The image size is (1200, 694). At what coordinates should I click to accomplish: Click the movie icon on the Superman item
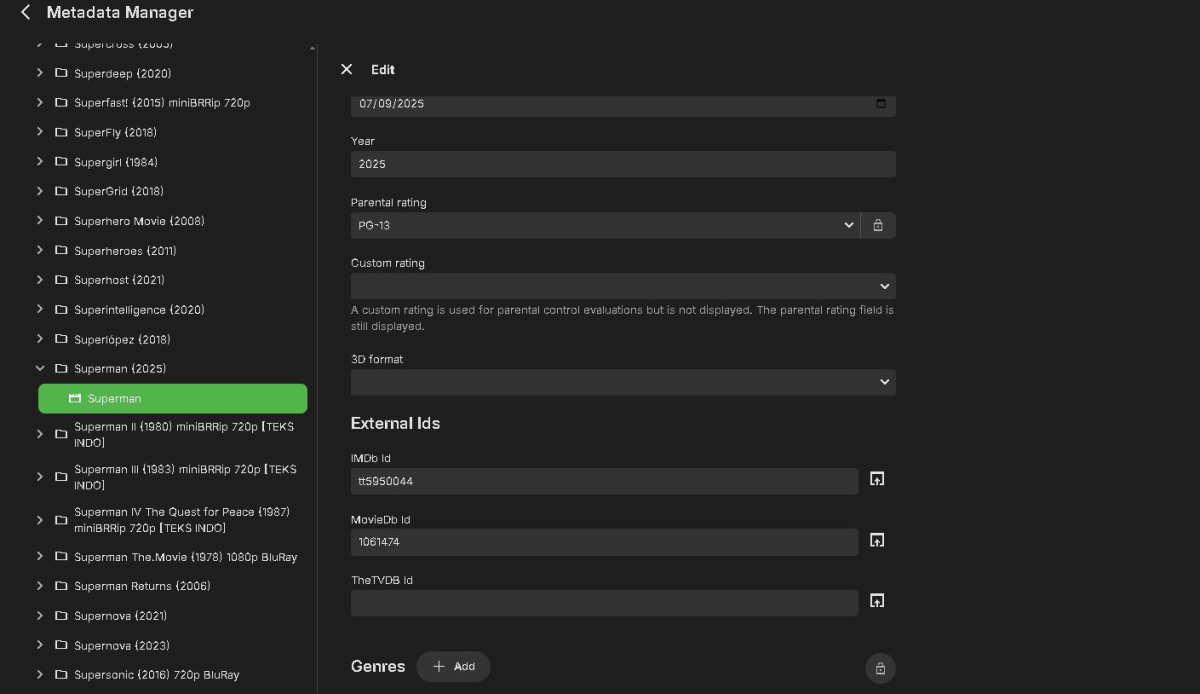pos(75,398)
